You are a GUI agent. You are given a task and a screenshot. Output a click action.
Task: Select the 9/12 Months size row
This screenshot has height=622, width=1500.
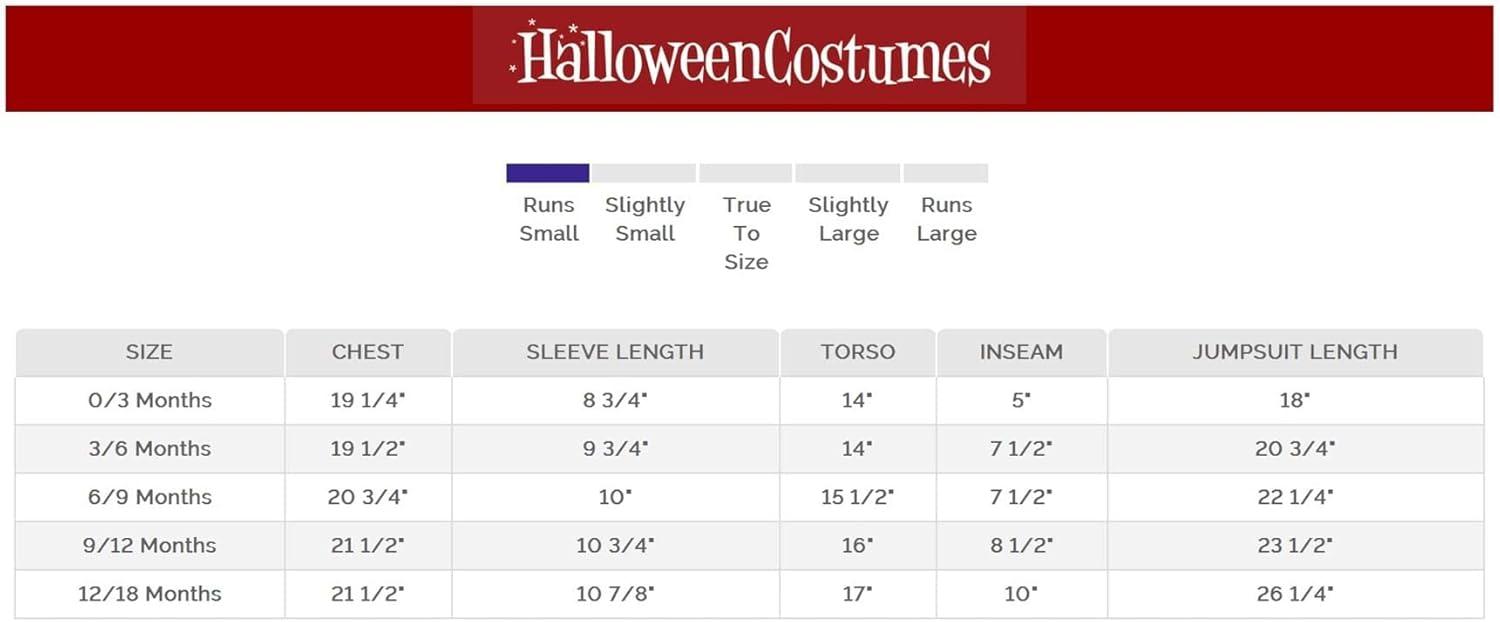pos(750,545)
